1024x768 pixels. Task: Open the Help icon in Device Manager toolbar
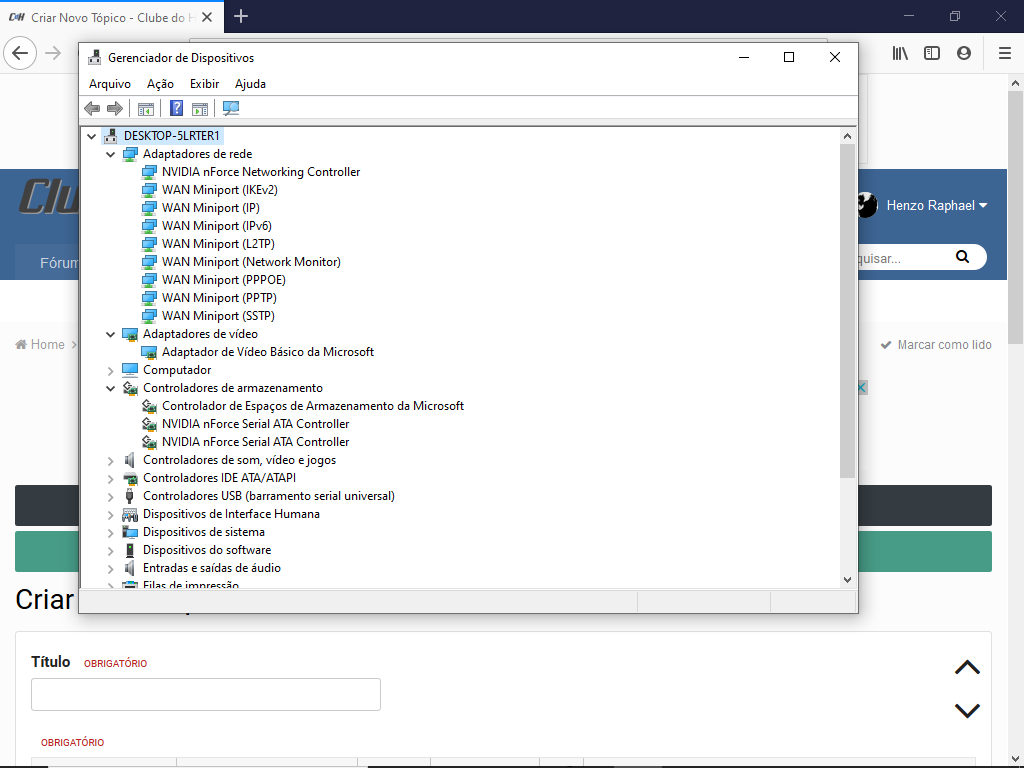[176, 108]
